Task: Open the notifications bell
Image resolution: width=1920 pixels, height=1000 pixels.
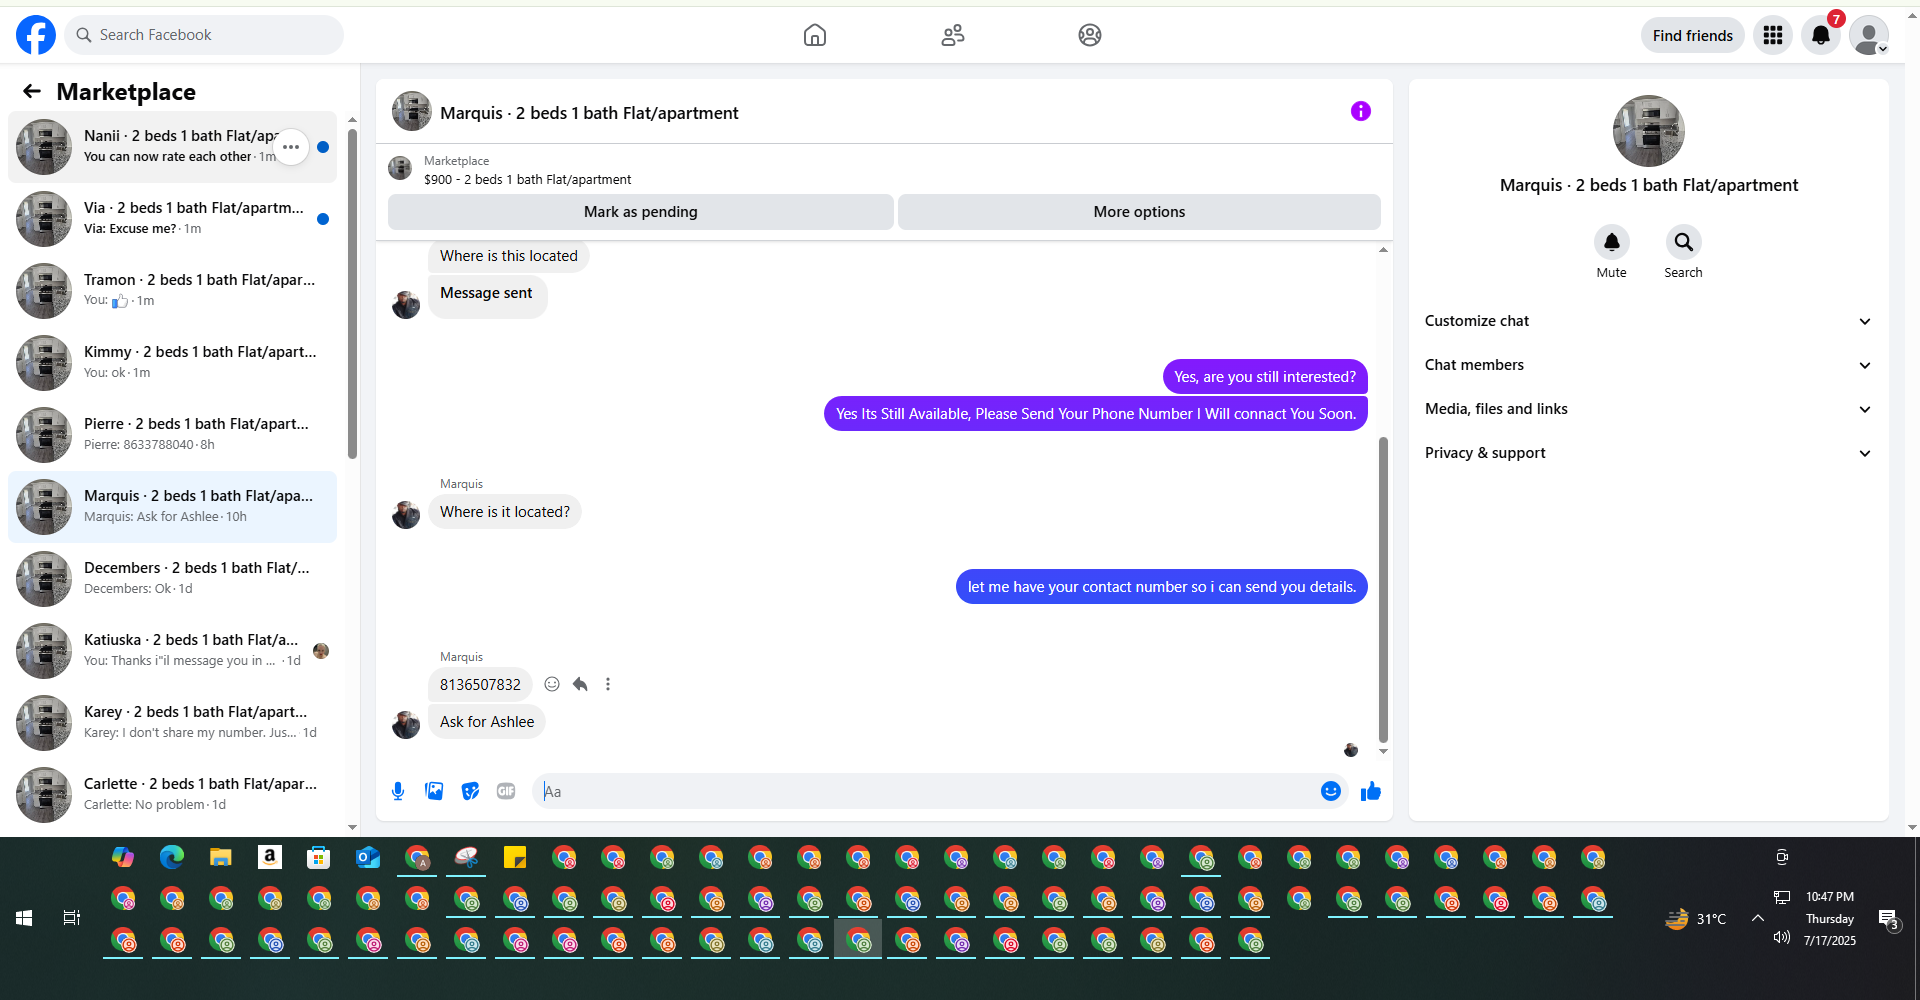Action: click(1821, 35)
